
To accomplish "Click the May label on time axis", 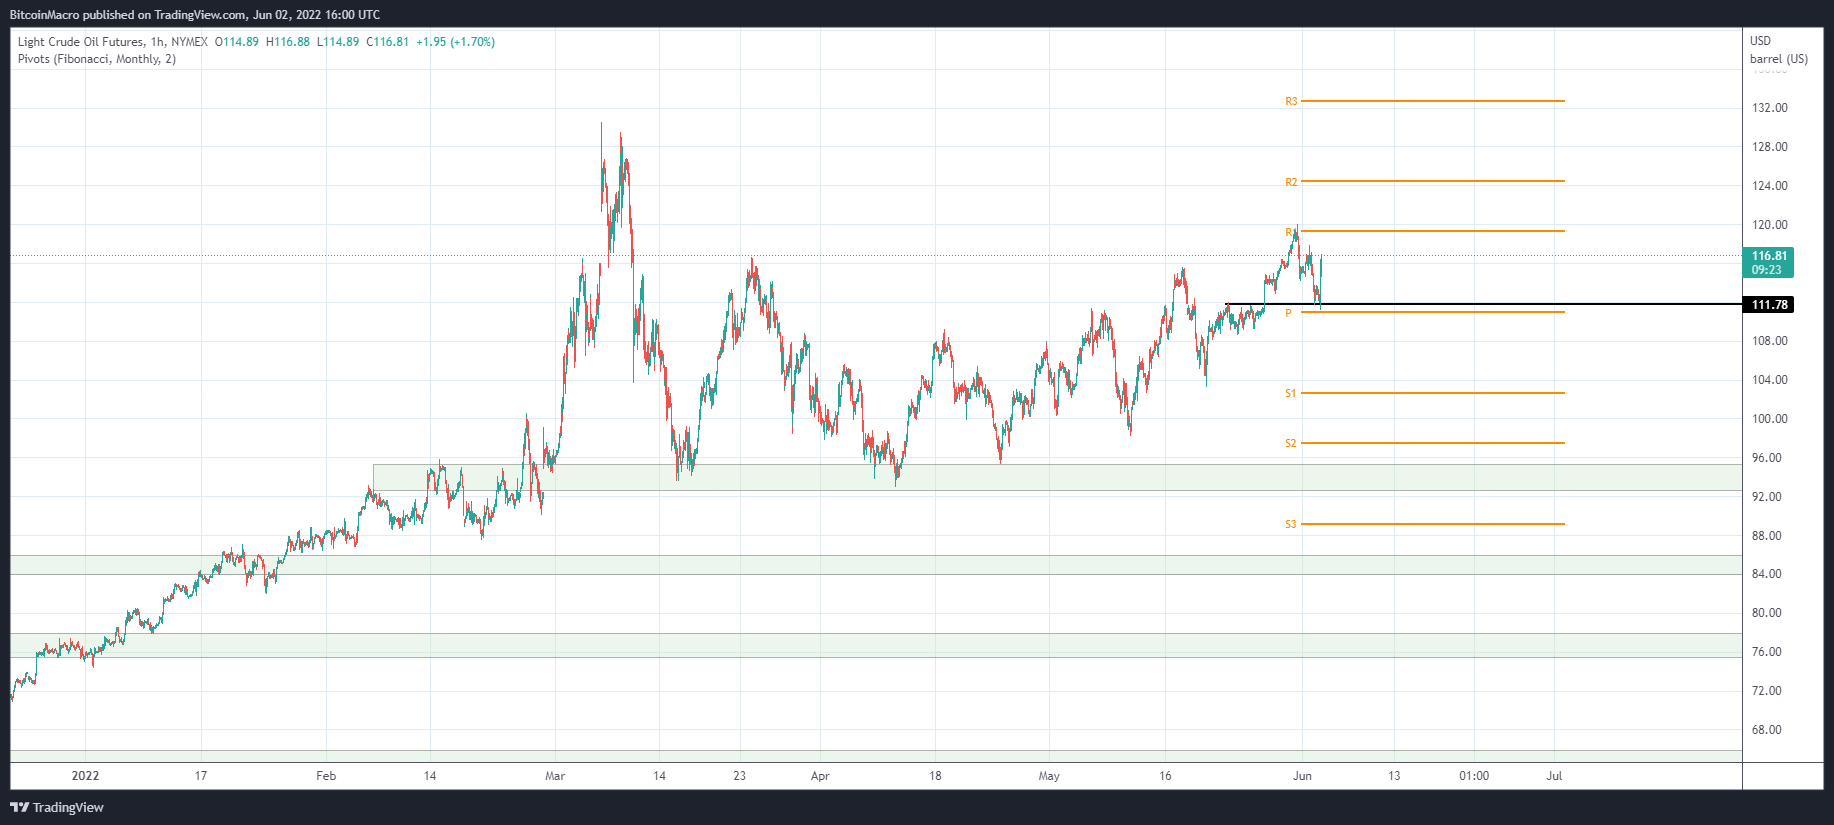I will point(1049,776).
